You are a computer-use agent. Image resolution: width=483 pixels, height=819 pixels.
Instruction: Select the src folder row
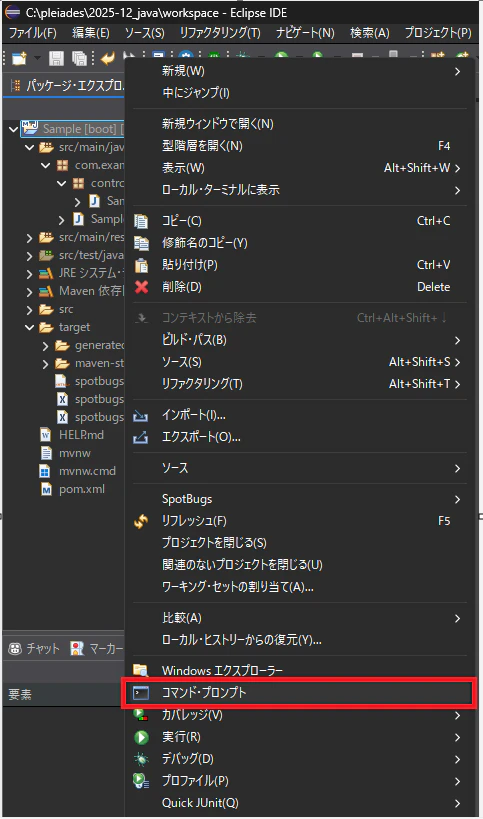[x=66, y=310]
